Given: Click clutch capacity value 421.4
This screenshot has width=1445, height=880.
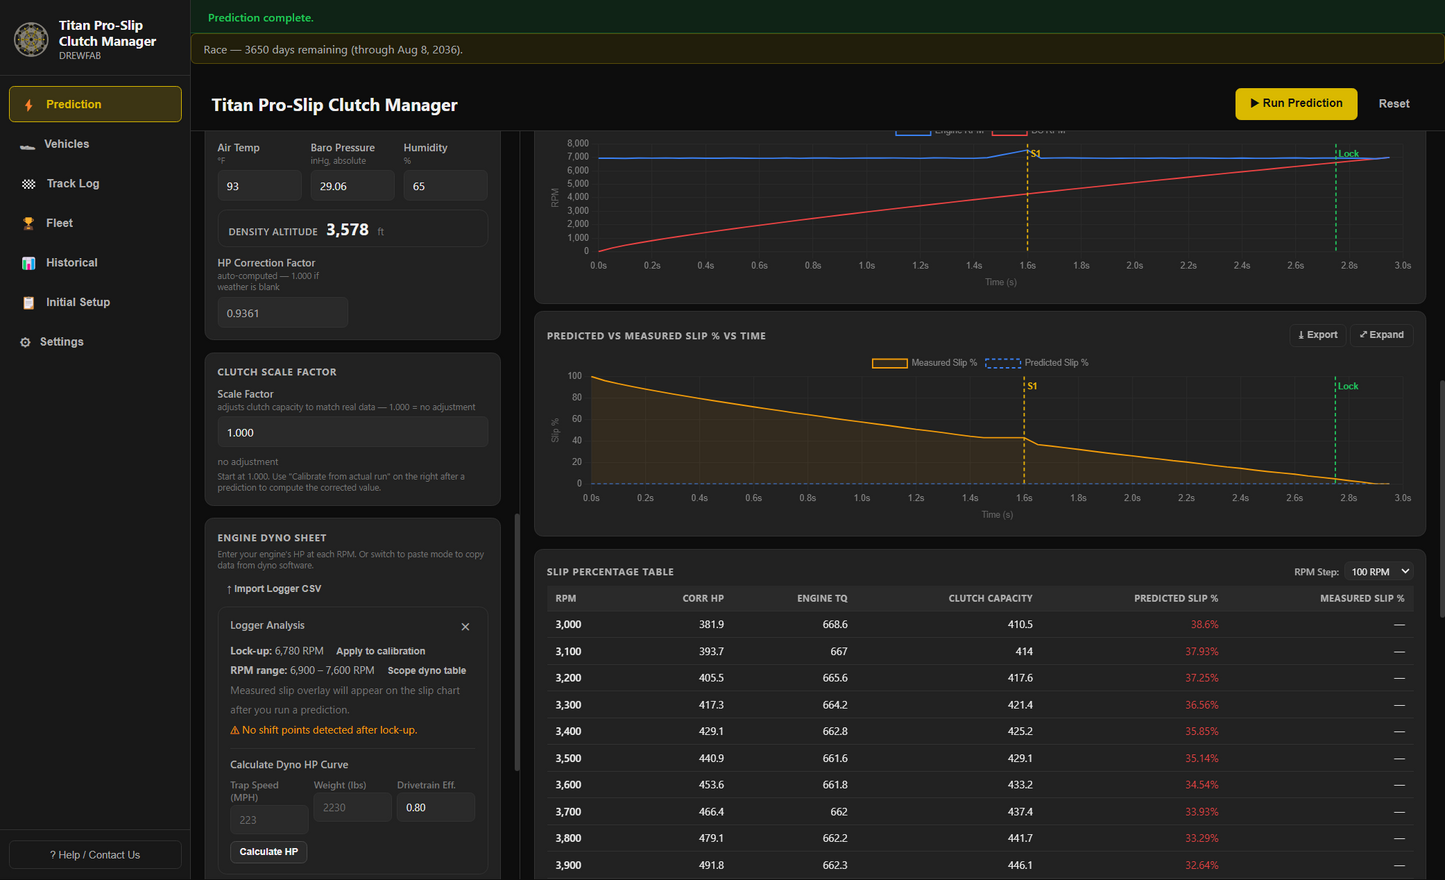Looking at the screenshot, I should click(1020, 705).
